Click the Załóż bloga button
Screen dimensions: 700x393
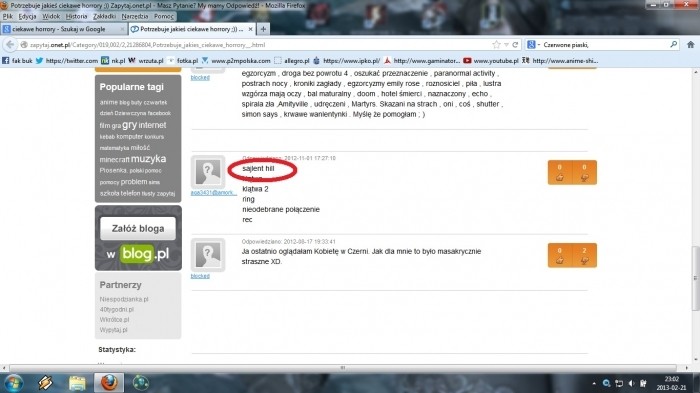pyautogui.click(x=138, y=229)
